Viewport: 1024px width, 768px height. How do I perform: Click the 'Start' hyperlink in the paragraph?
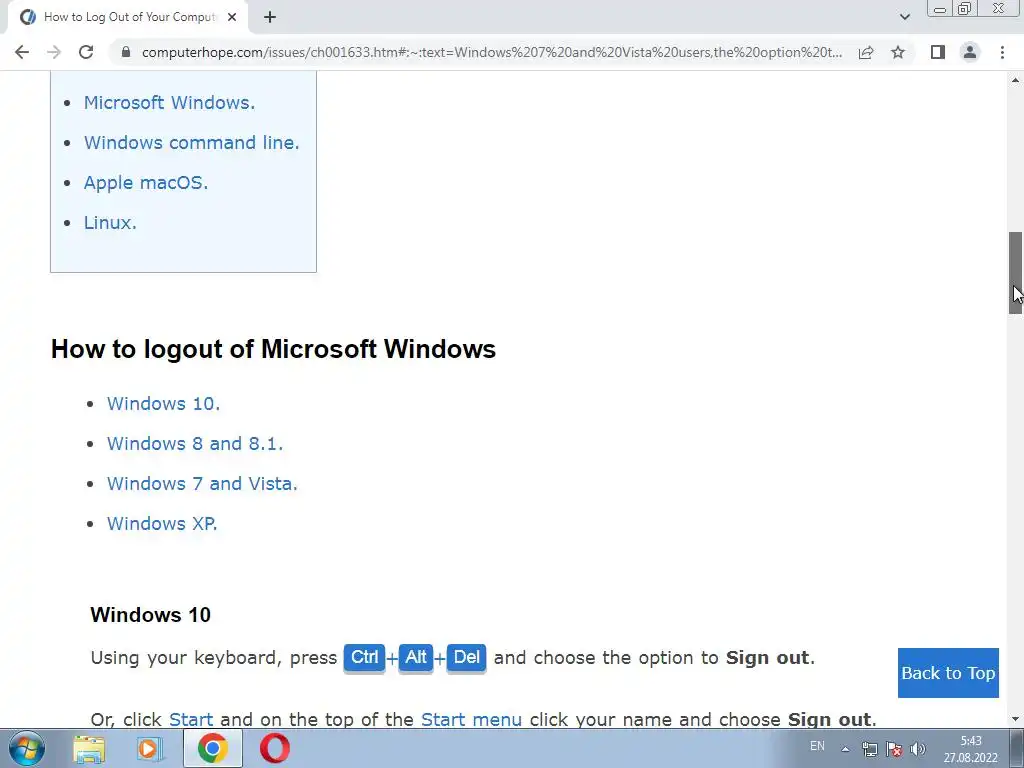pyautogui.click(x=191, y=719)
